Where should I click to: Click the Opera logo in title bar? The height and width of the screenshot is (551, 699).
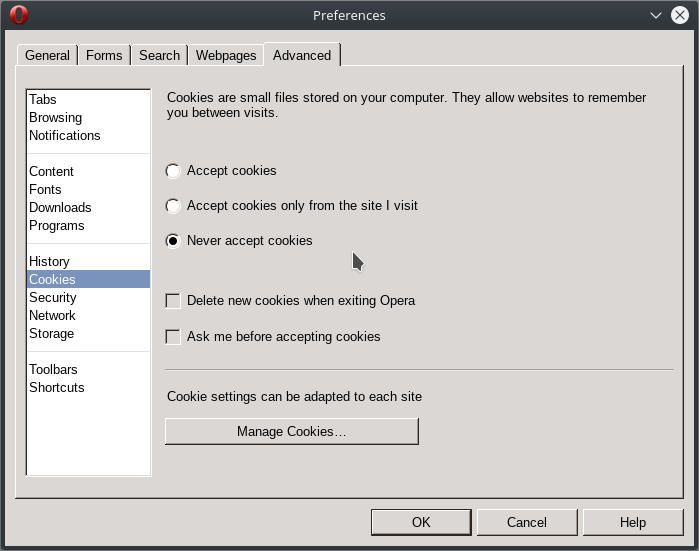(19, 15)
